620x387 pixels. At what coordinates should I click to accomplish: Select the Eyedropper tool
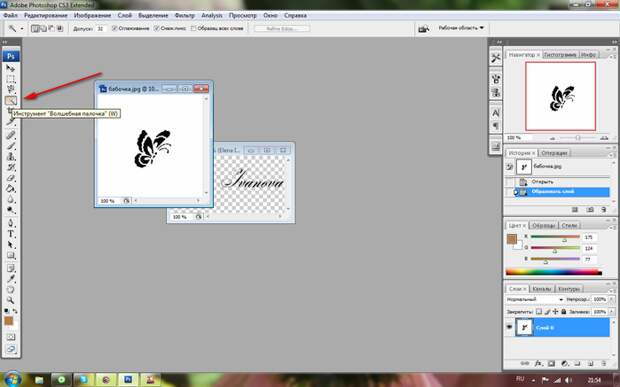(10, 279)
